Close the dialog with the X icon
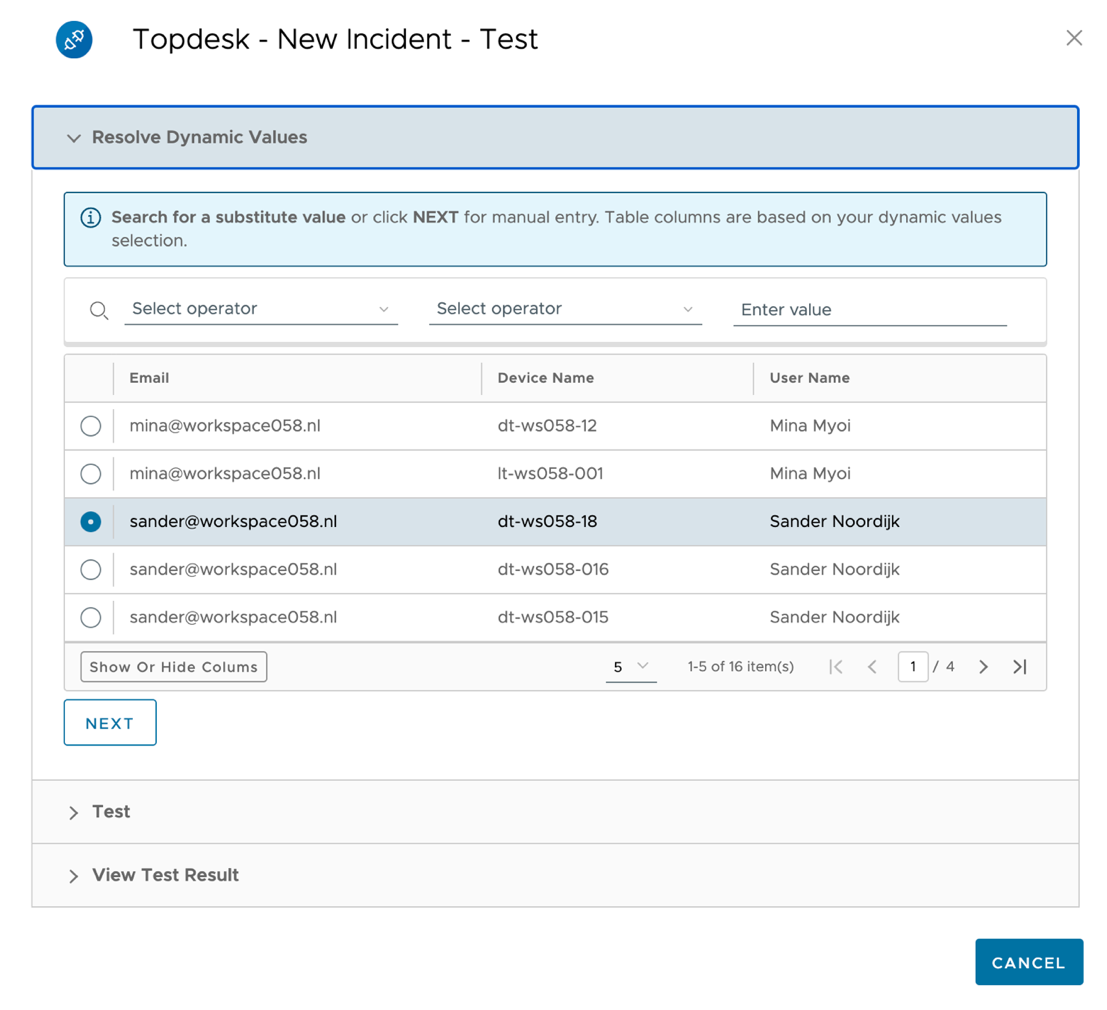The image size is (1107, 1010). click(1073, 38)
